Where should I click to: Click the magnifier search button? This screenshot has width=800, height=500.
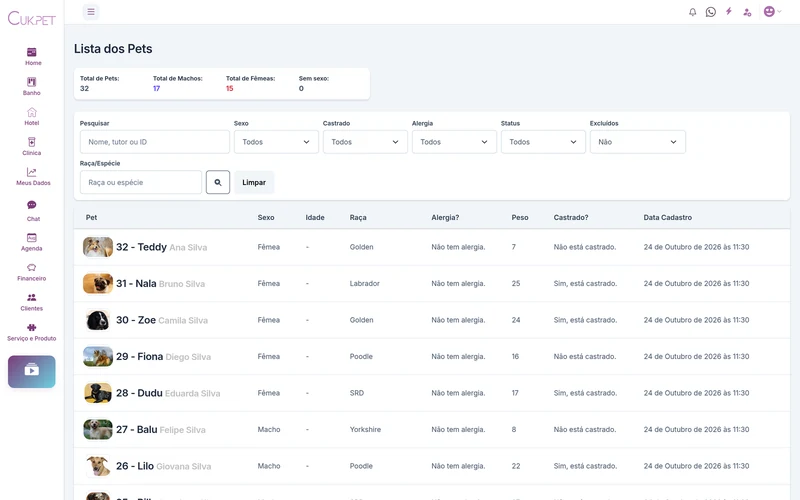218,182
